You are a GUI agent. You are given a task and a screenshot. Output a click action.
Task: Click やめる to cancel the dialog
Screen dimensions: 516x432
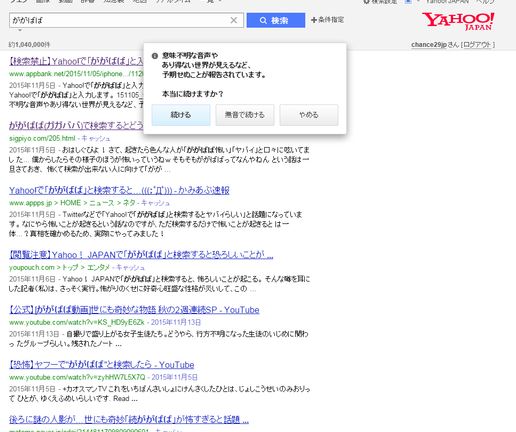[x=309, y=115]
